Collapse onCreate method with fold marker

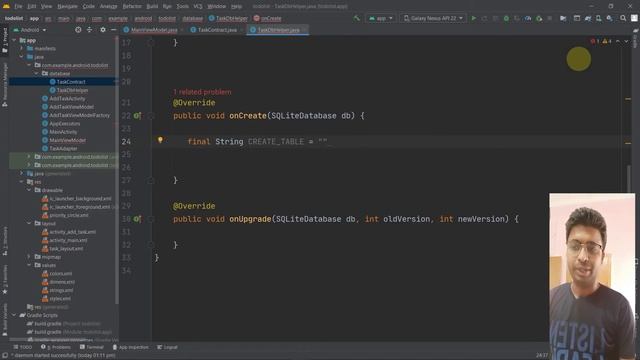tap(151, 116)
